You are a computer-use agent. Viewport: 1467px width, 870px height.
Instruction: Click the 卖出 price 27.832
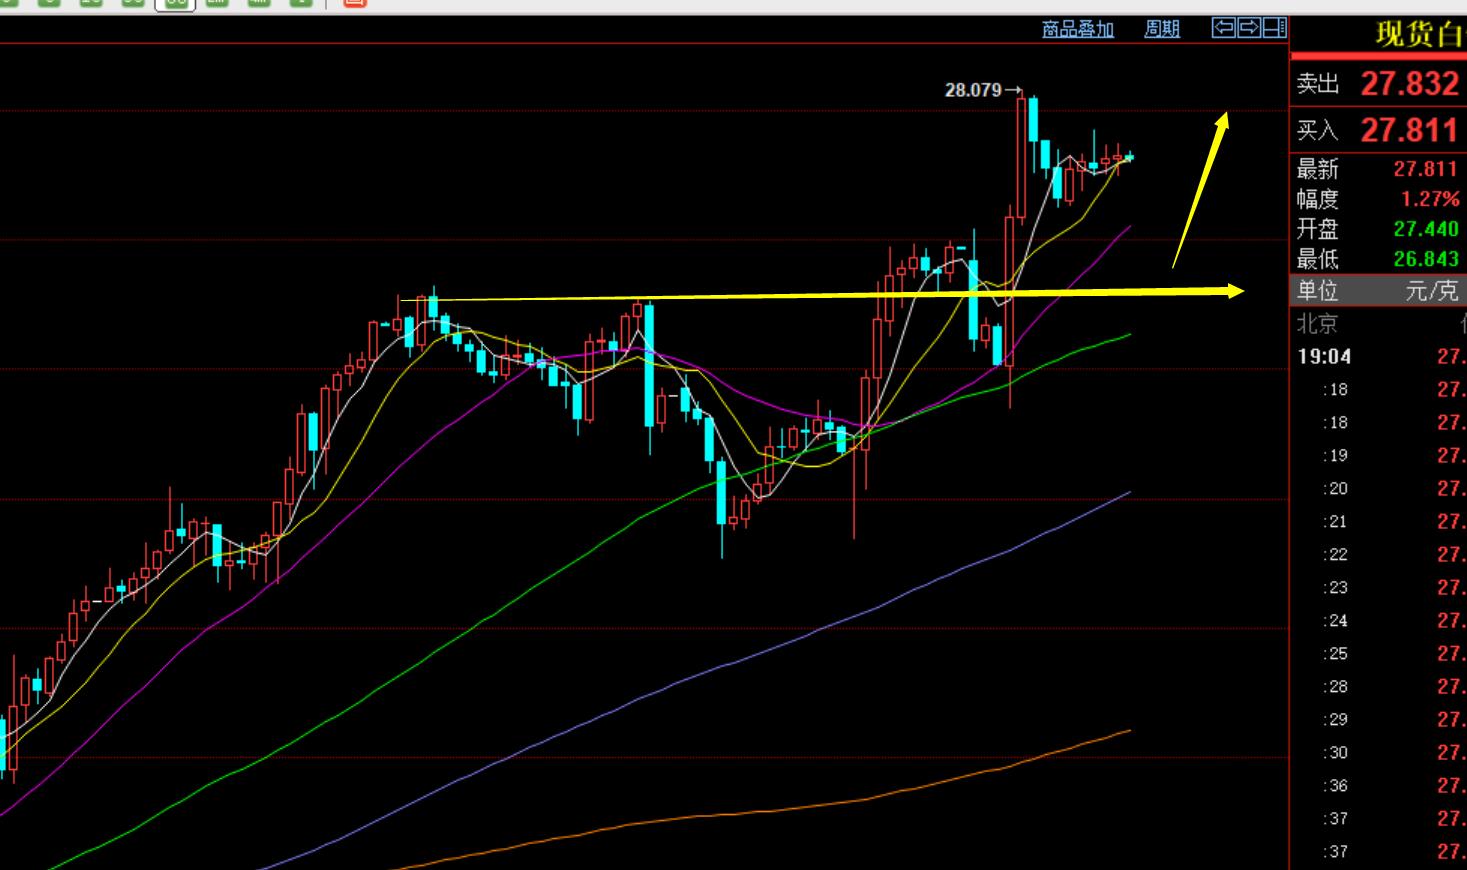pyautogui.click(x=1410, y=83)
